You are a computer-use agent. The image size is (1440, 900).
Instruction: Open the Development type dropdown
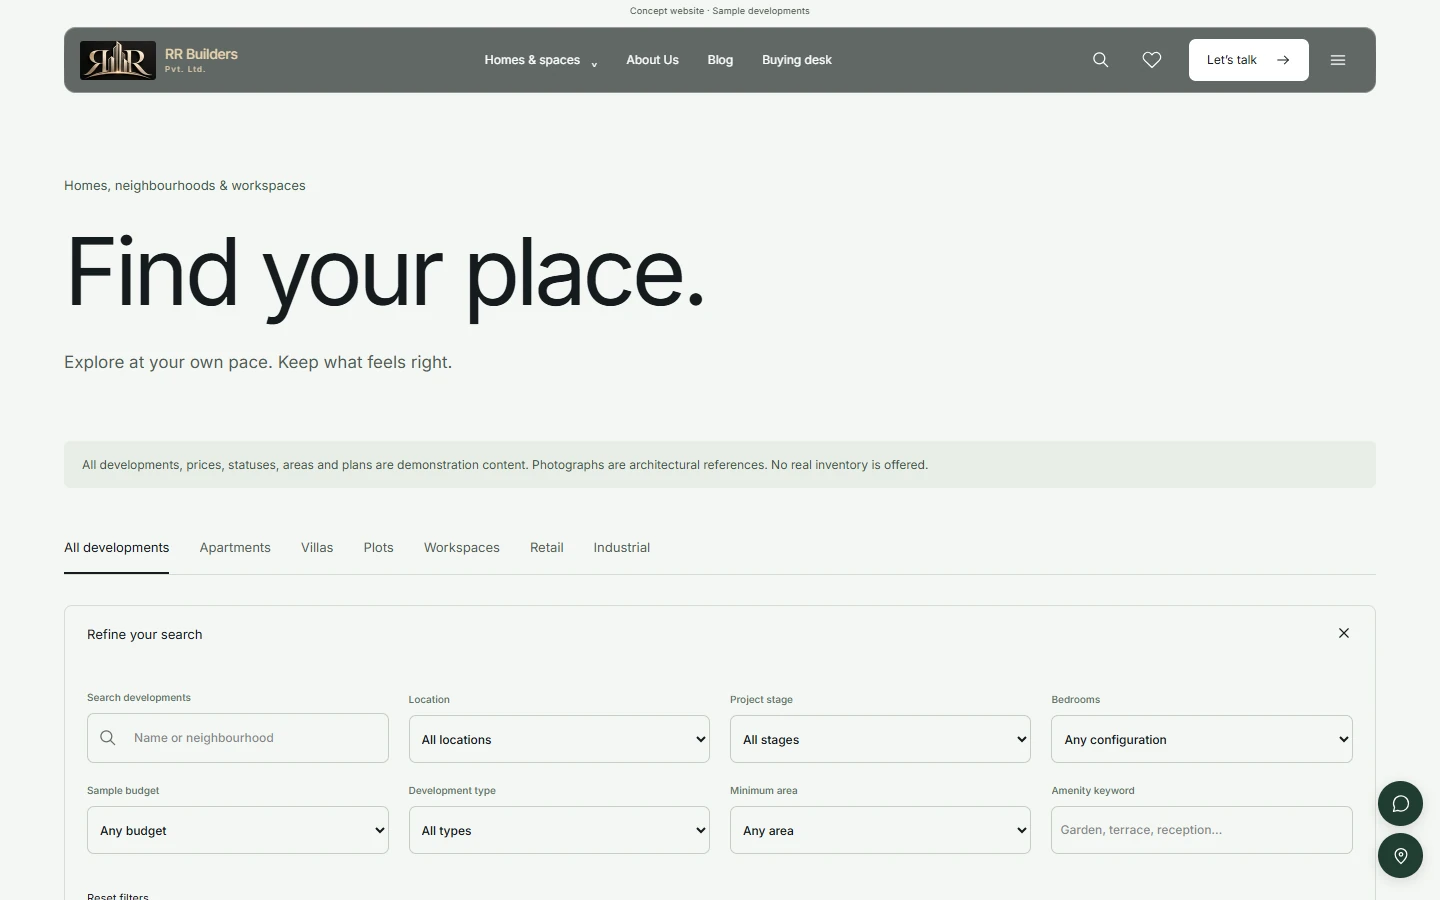559,830
